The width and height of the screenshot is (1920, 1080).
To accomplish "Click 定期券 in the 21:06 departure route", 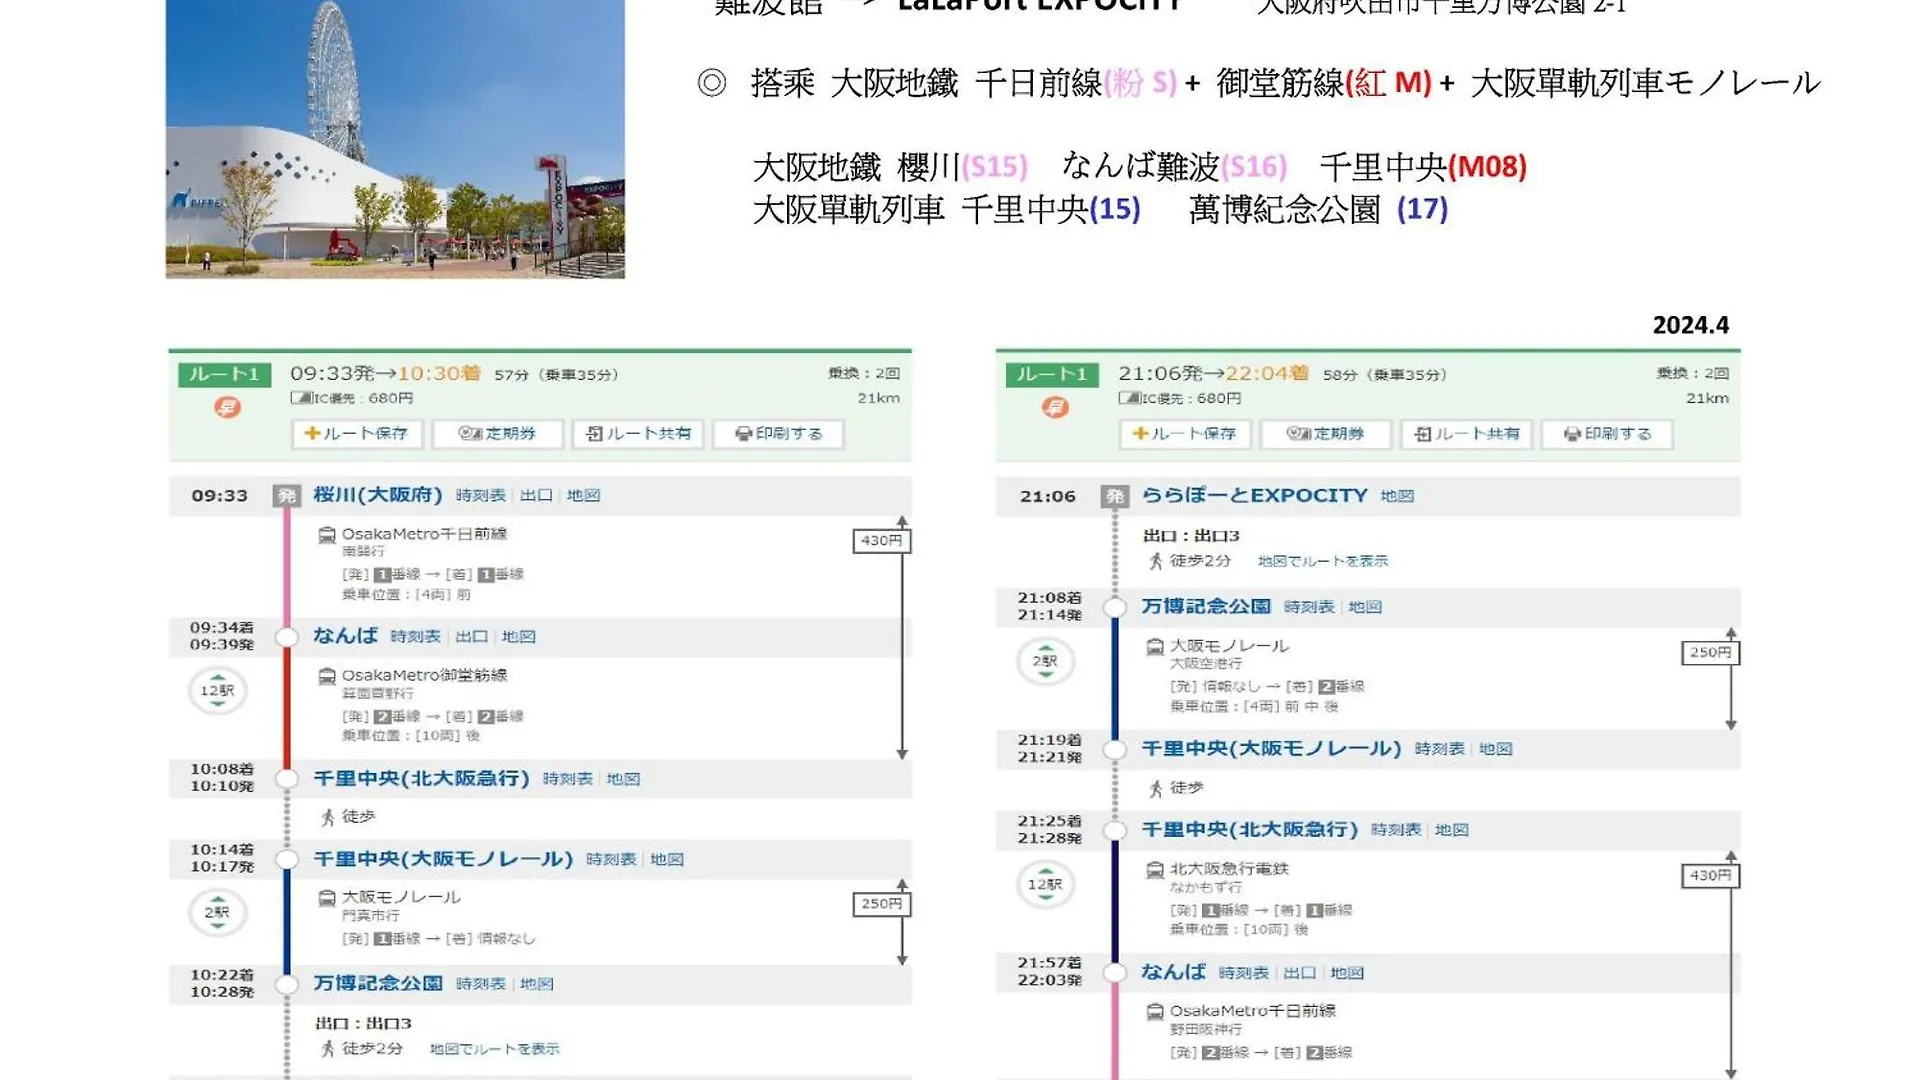I will pos(1325,434).
